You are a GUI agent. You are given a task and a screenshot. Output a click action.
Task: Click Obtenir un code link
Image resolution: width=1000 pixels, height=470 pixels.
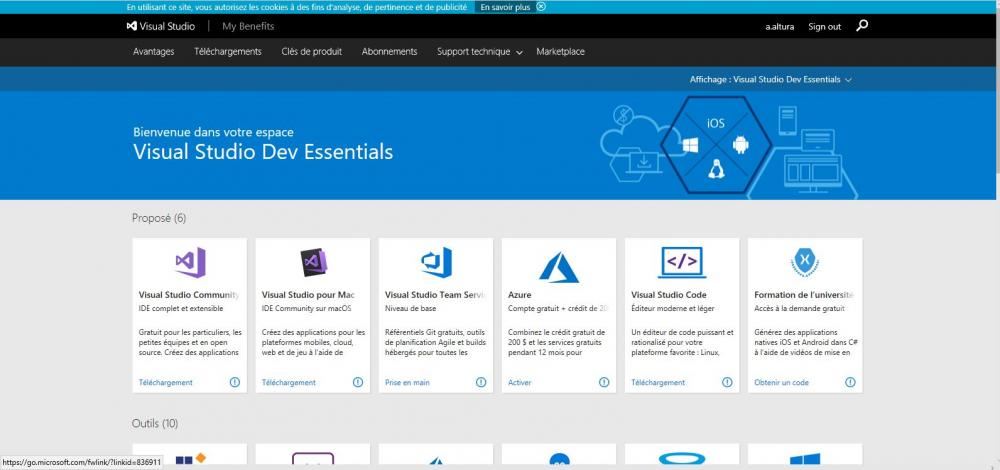[781, 382]
